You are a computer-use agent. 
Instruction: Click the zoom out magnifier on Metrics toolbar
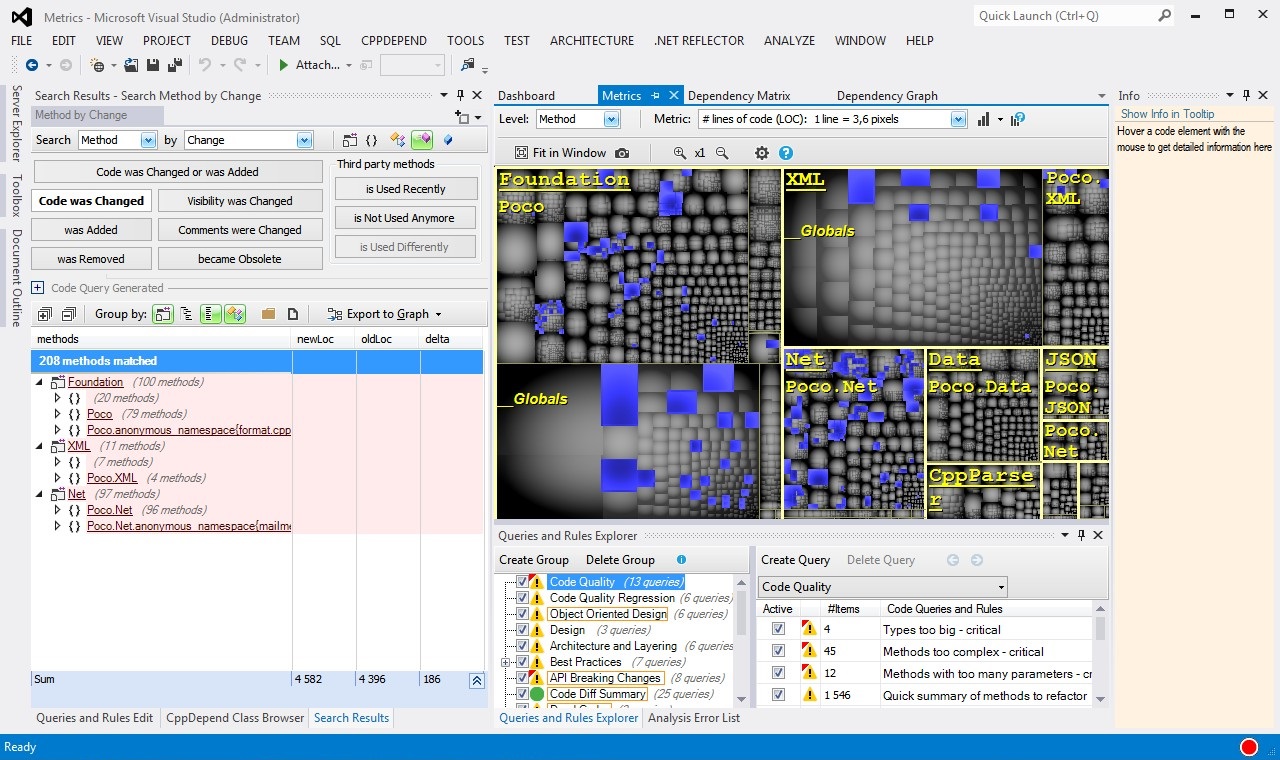point(722,153)
